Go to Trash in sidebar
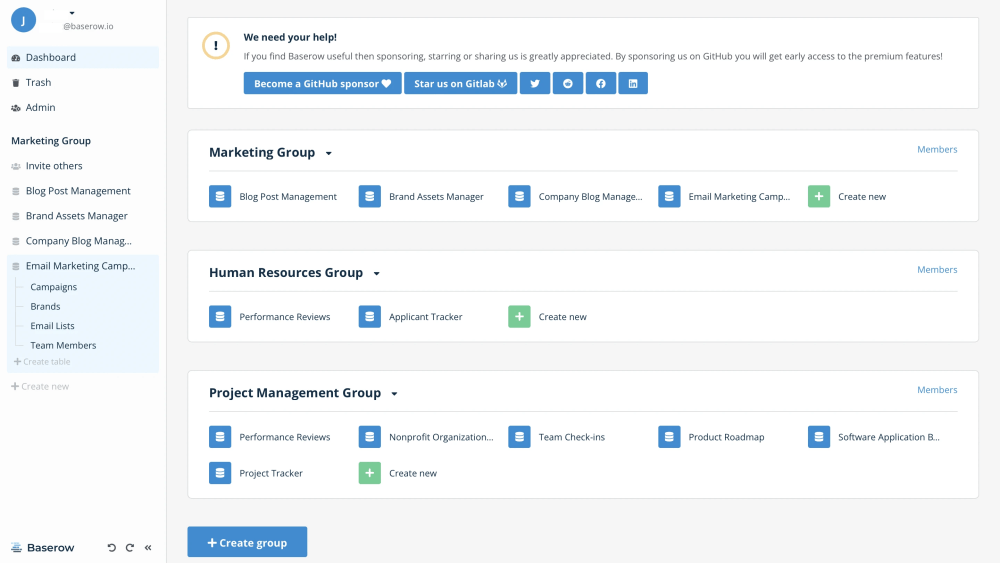This screenshot has height=563, width=1000. [x=38, y=83]
